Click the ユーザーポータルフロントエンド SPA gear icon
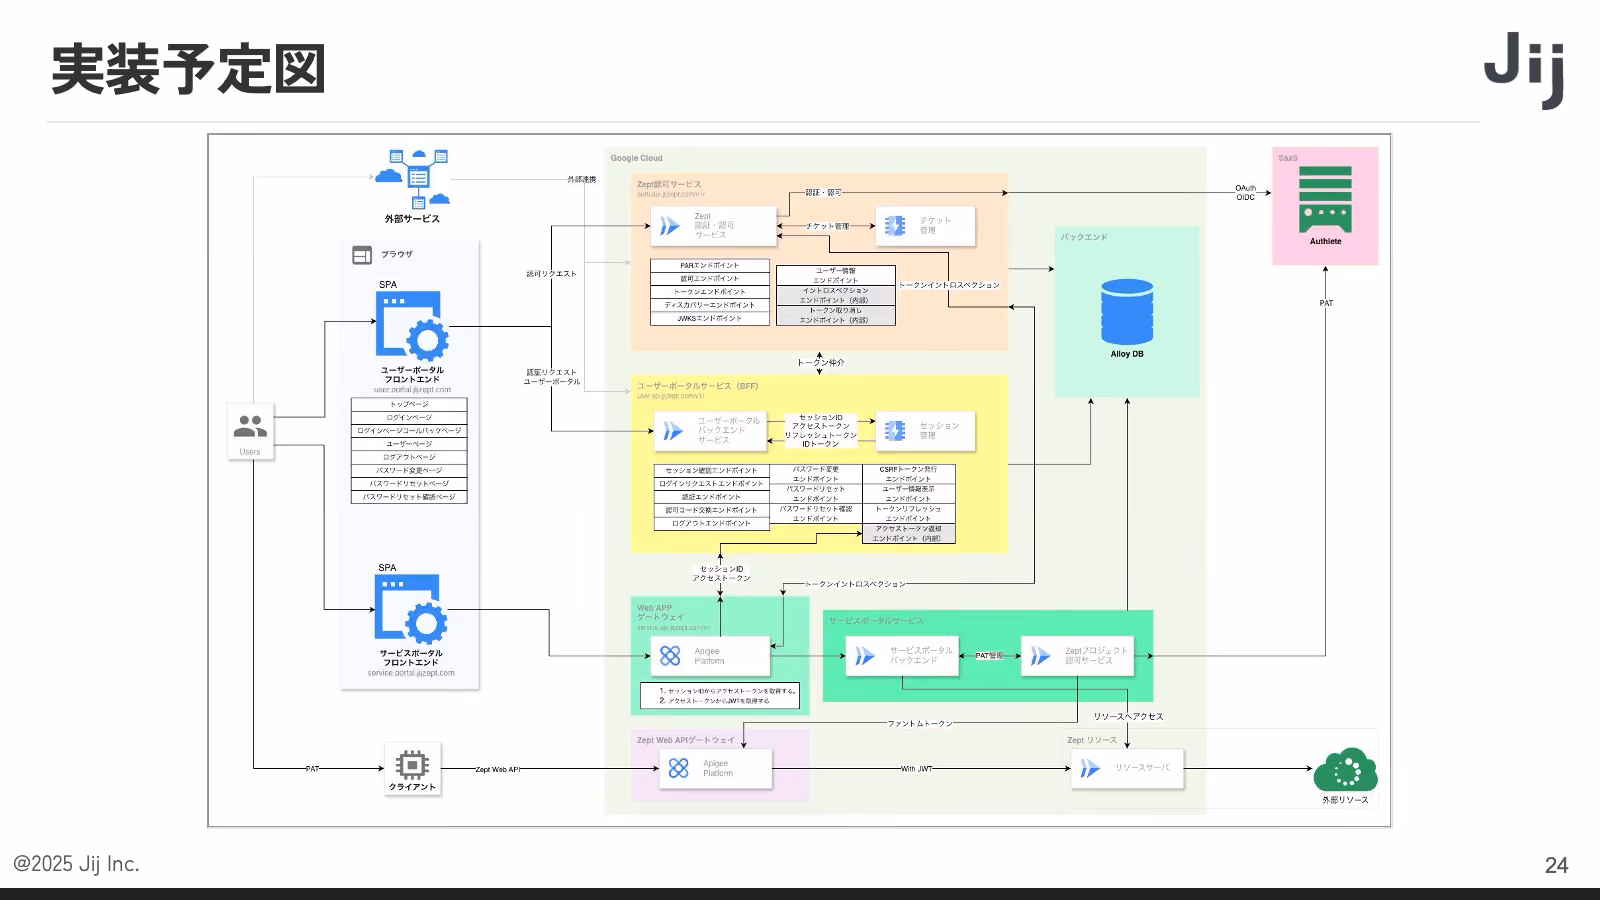The width and height of the screenshot is (1600, 900). pyautogui.click(x=411, y=325)
